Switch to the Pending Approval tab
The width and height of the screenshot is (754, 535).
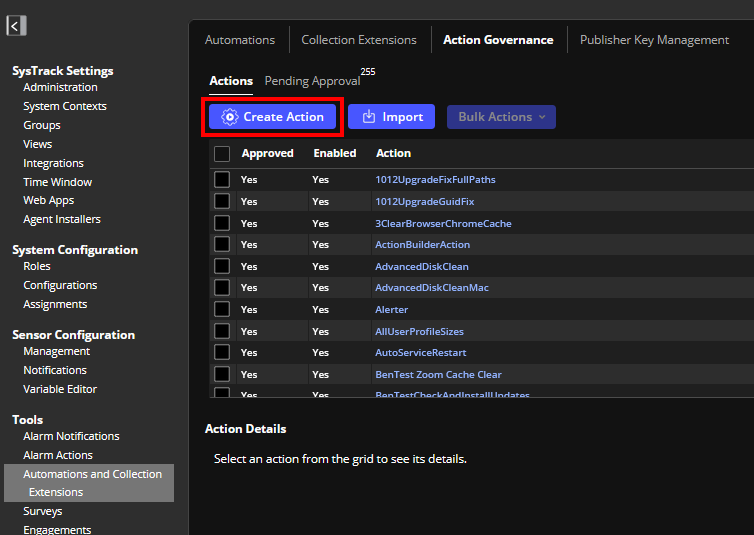pyautogui.click(x=312, y=81)
